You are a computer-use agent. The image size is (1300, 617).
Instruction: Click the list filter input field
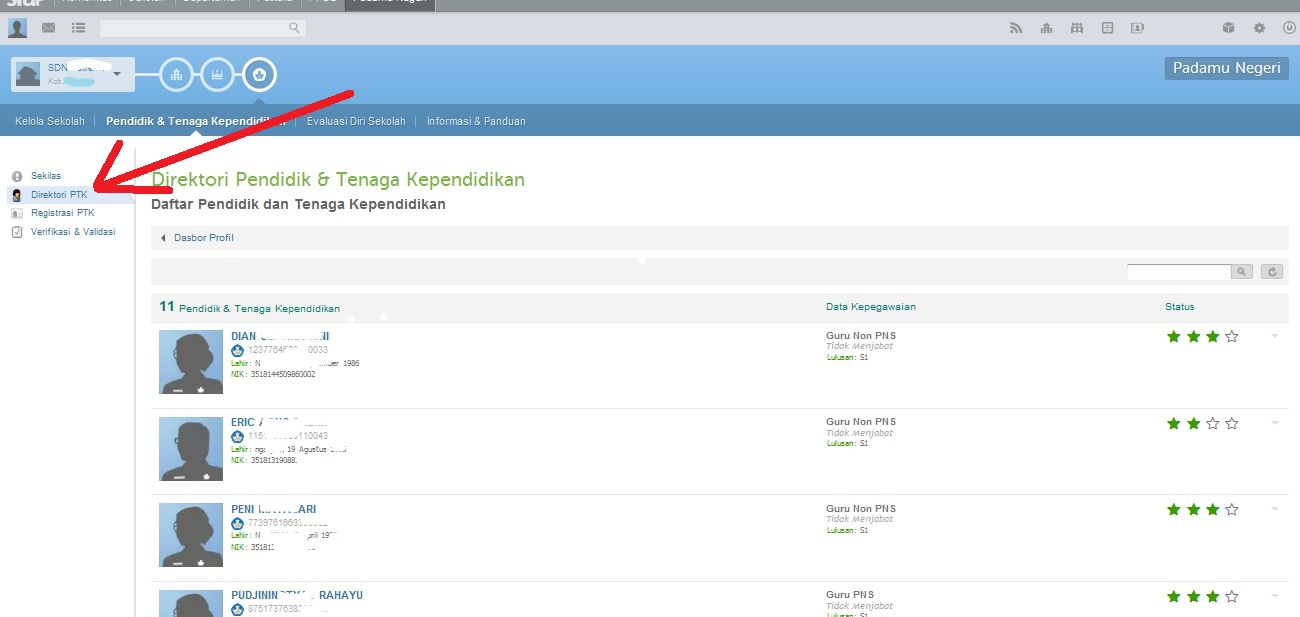click(x=1179, y=271)
